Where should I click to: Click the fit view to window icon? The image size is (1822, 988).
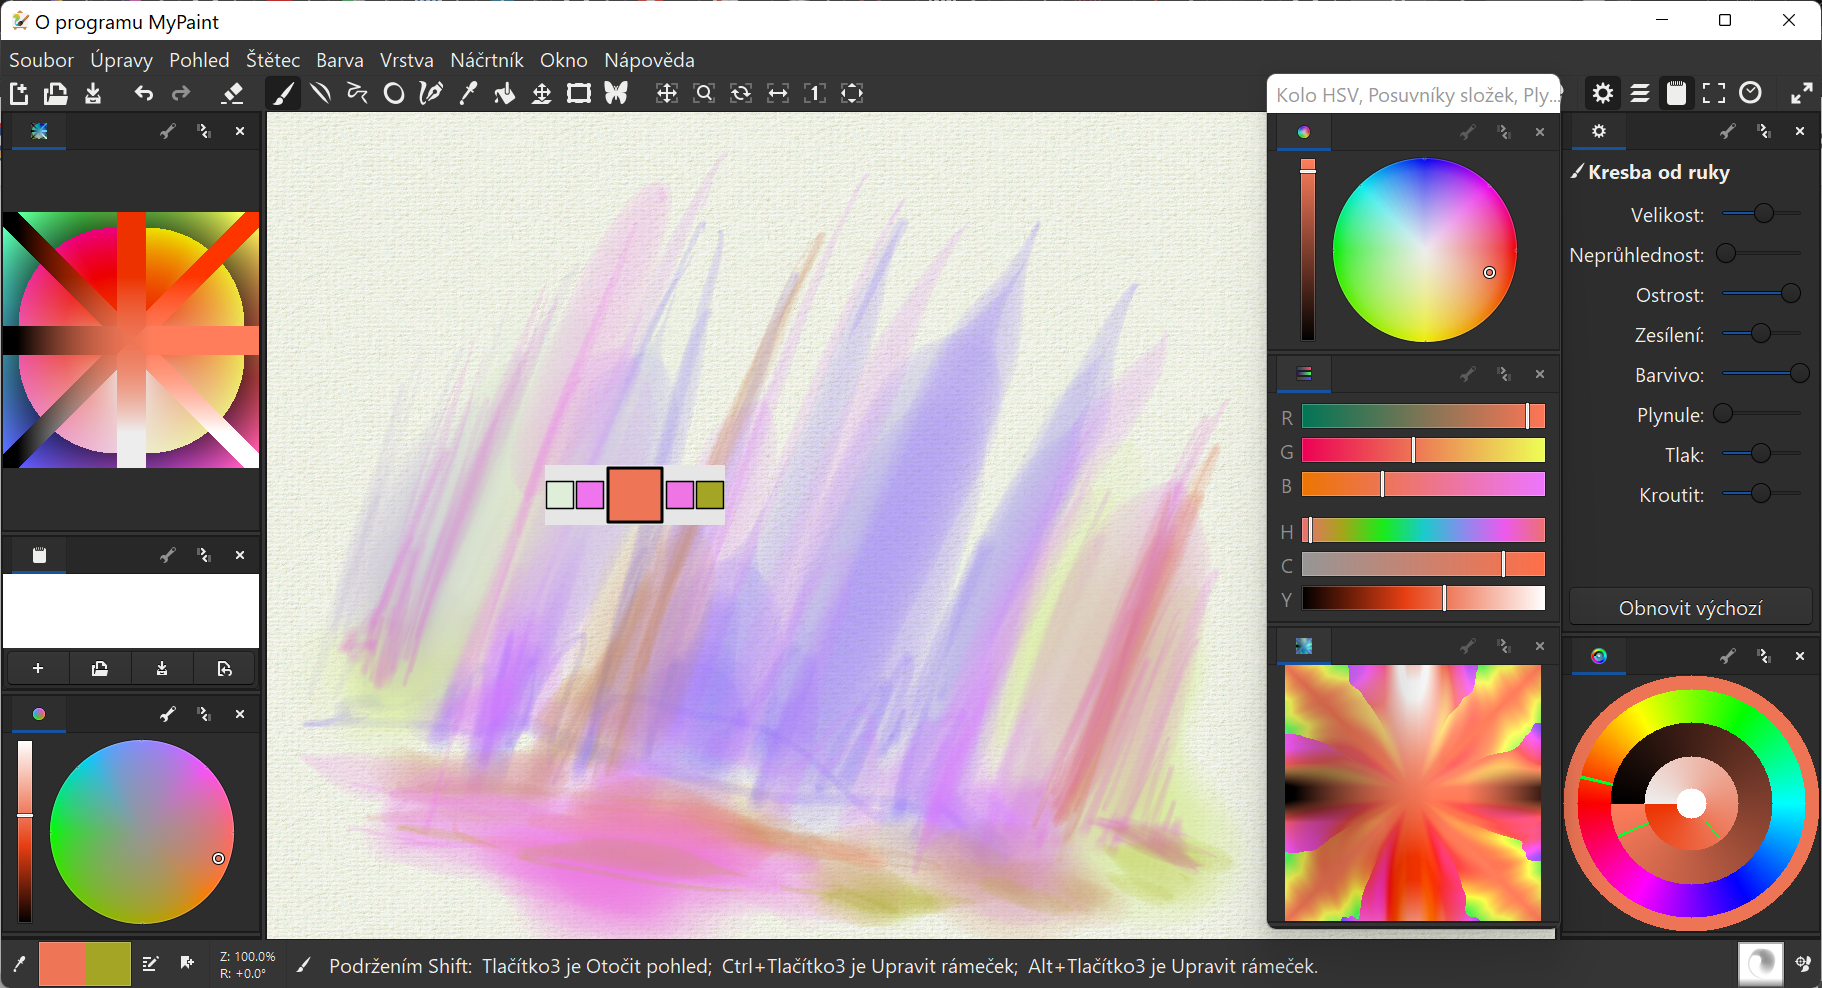pyautogui.click(x=852, y=94)
